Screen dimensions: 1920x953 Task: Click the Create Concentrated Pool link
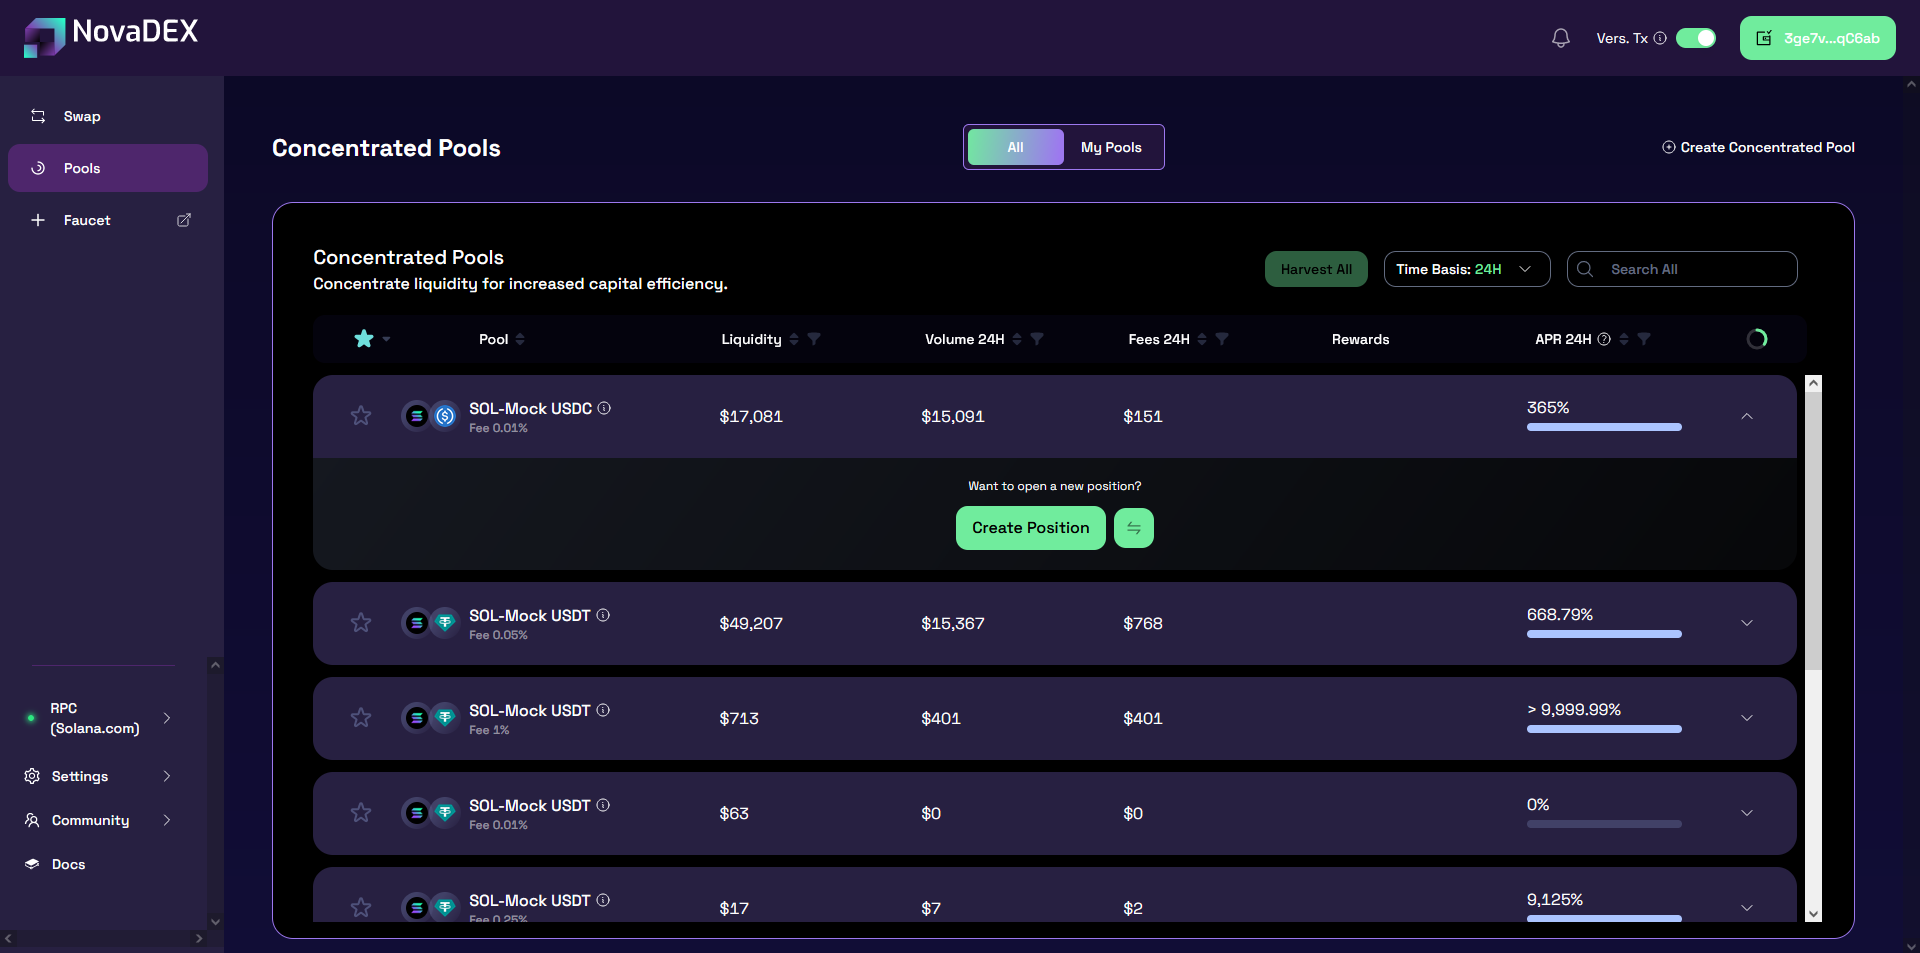(1758, 147)
